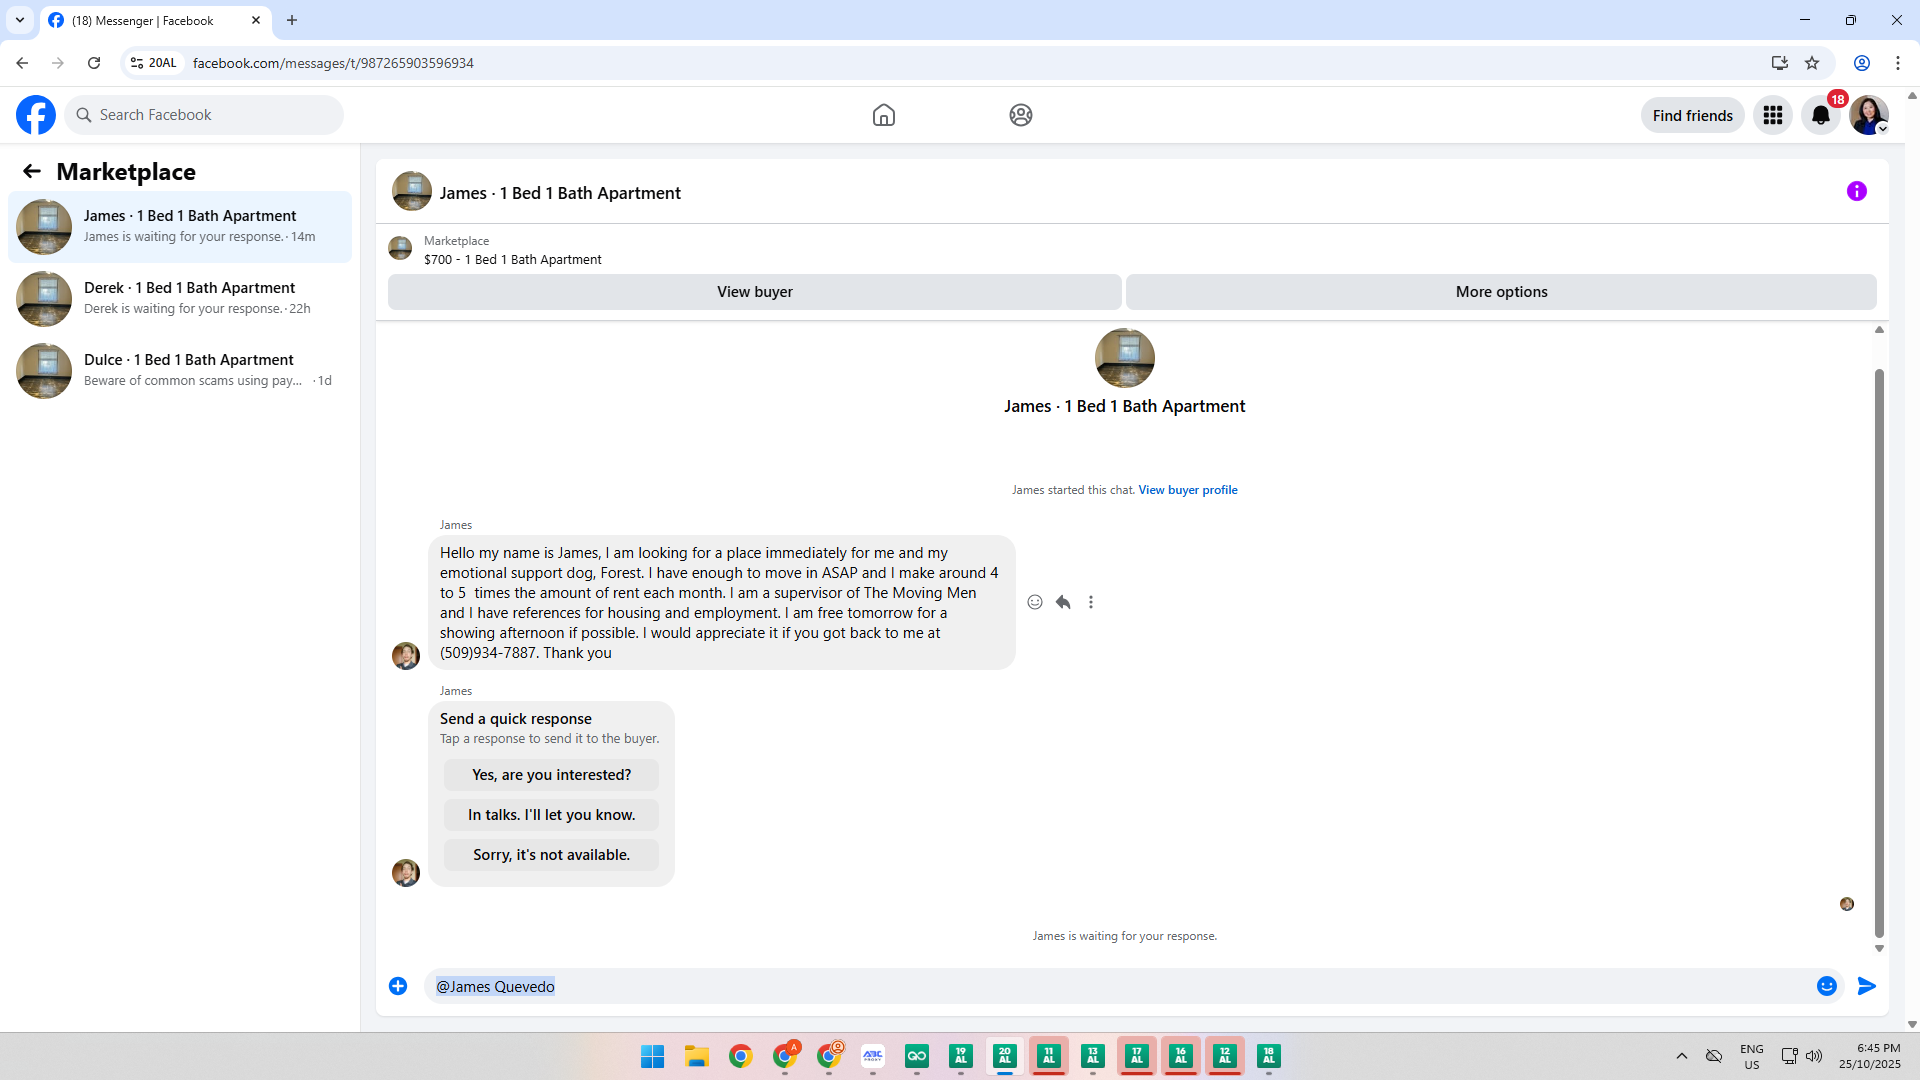The image size is (1920, 1080).
Task: Open three-dot menu on James's message
Action: (1091, 602)
